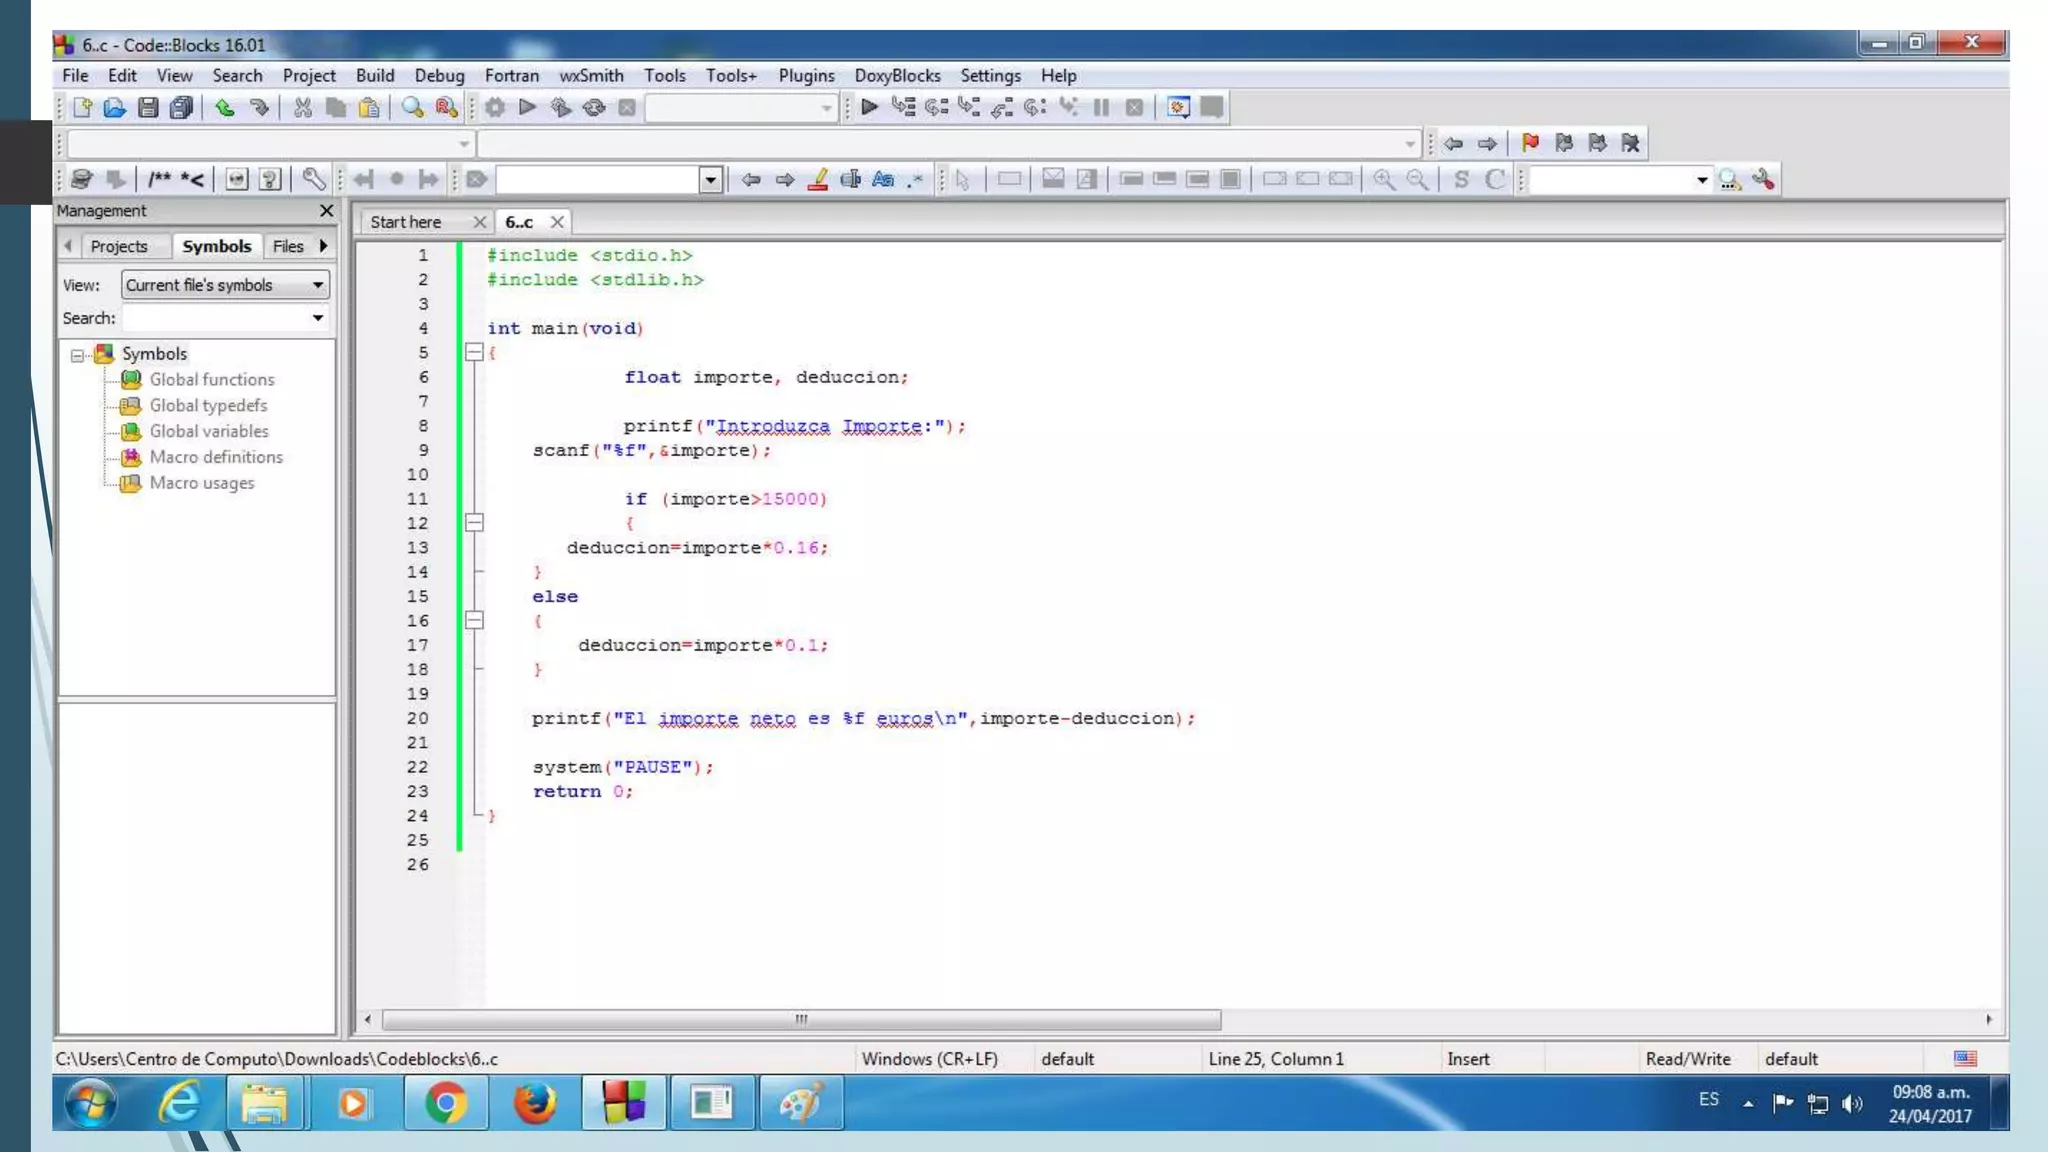This screenshot has height=1152, width=2048.
Task: Click the Find magnifier icon
Action: (411, 107)
